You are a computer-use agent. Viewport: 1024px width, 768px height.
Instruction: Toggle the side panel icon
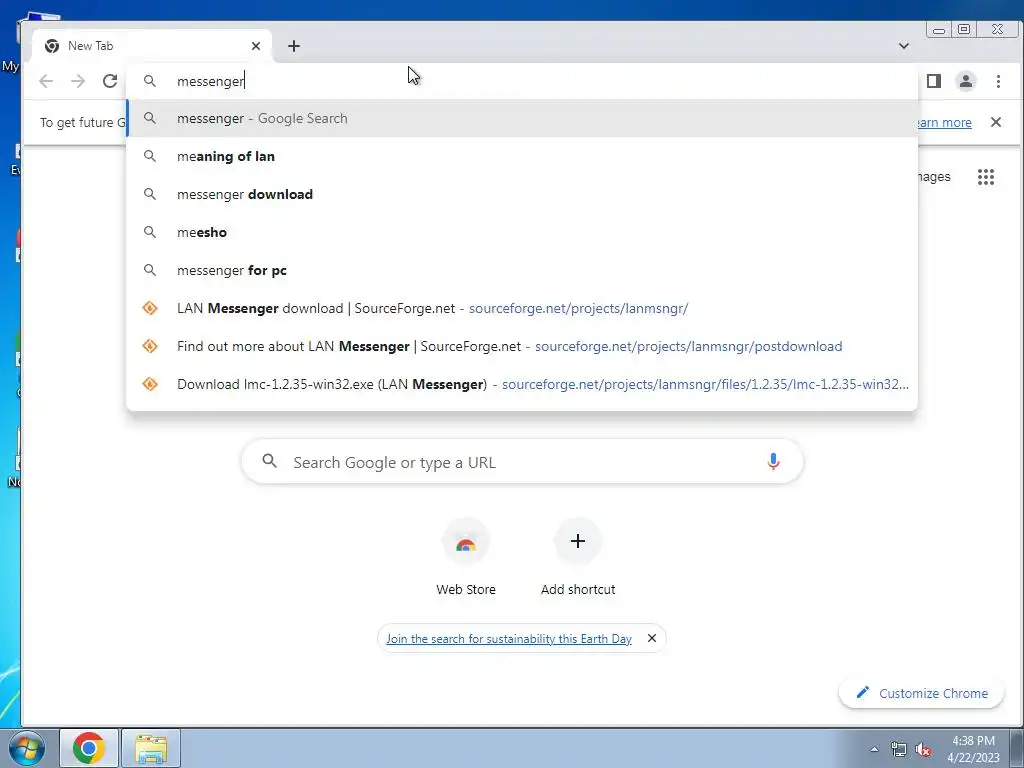[934, 81]
